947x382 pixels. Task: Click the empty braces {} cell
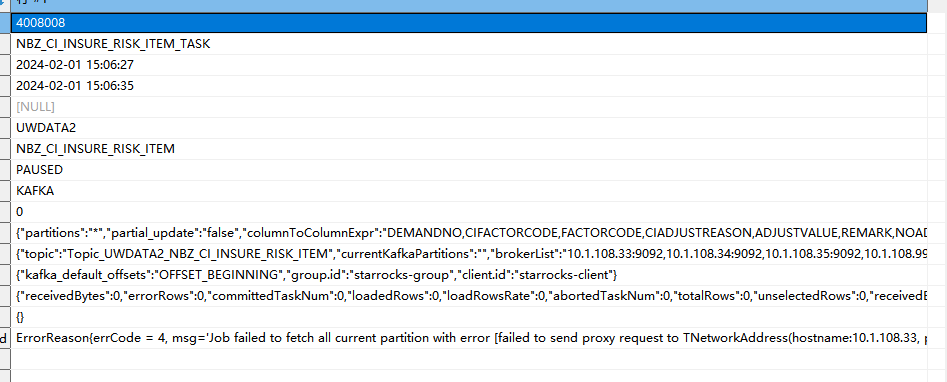coord(469,317)
